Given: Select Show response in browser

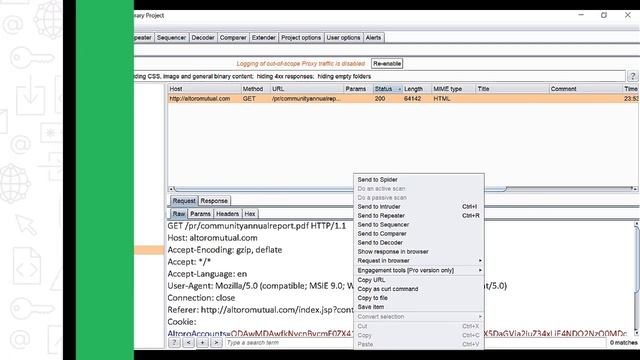Looking at the screenshot, I should coord(419,251).
